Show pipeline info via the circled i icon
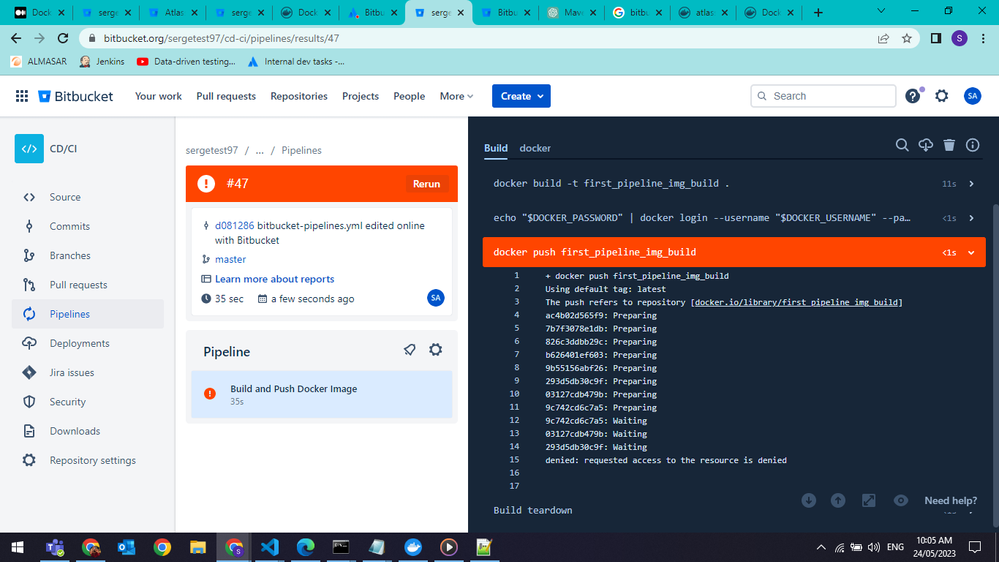This screenshot has width=999, height=562. click(972, 145)
